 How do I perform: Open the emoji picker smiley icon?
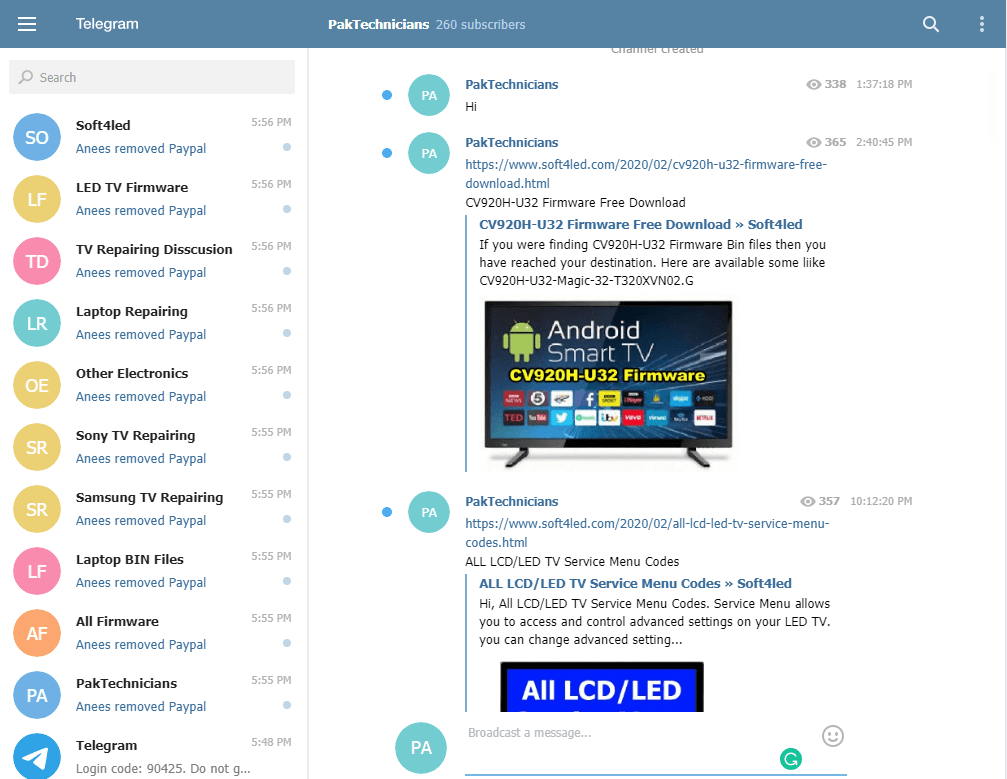[833, 736]
